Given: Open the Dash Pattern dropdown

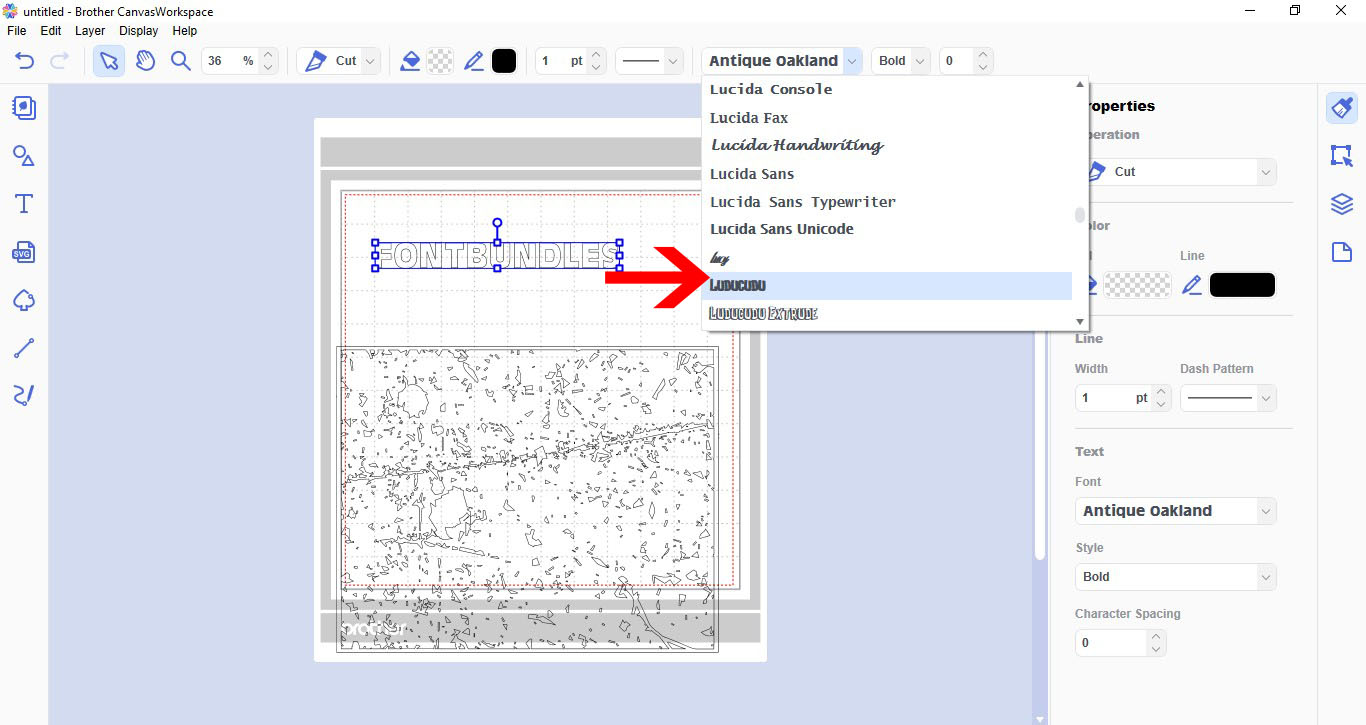Looking at the screenshot, I should click(x=1228, y=397).
